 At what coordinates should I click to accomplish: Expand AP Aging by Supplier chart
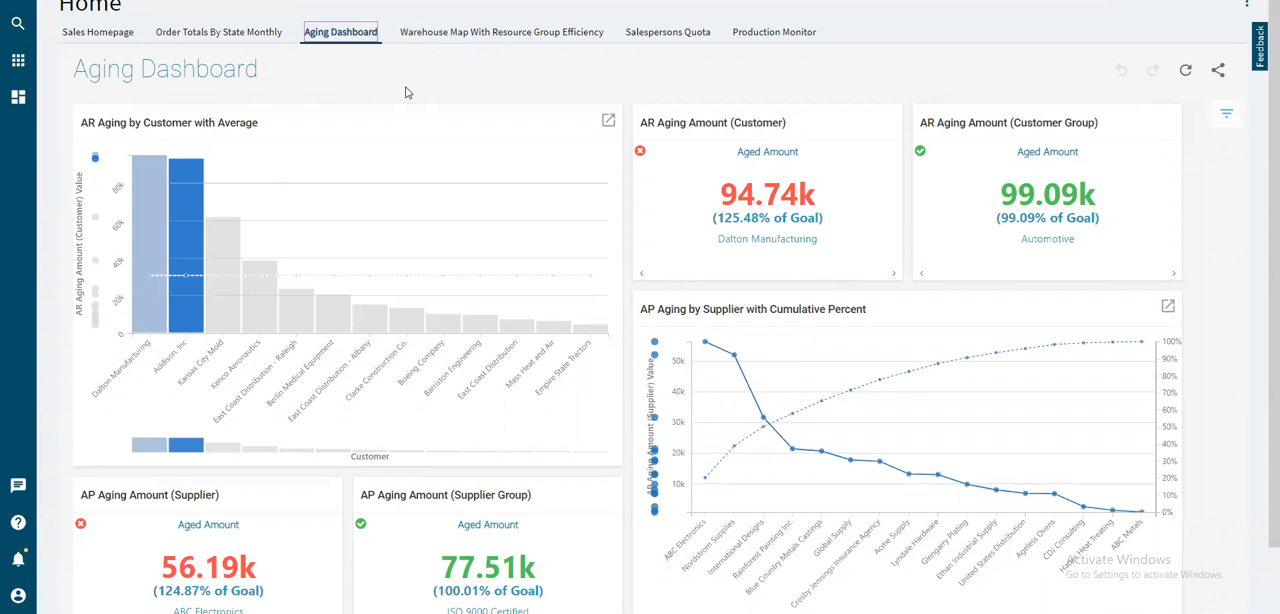[1167, 306]
